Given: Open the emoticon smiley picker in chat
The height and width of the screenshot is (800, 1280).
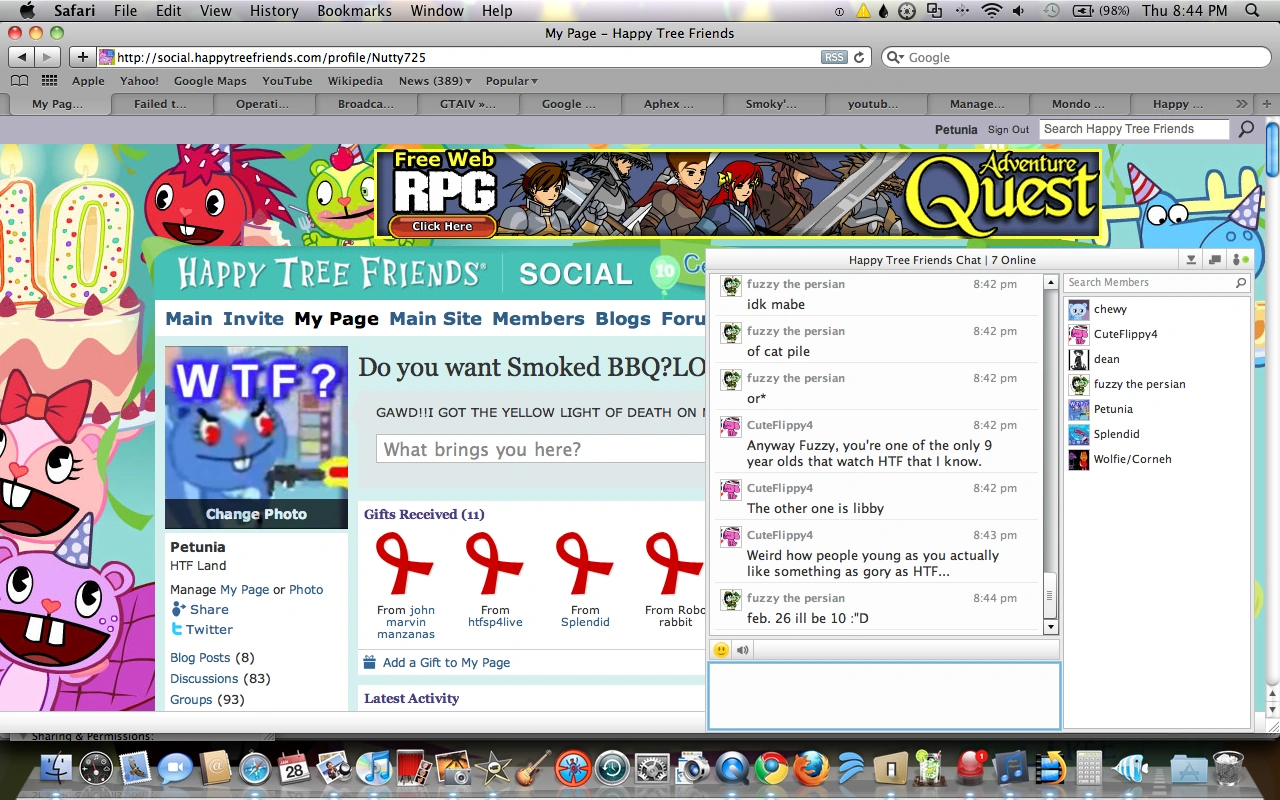Looking at the screenshot, I should coord(721,650).
